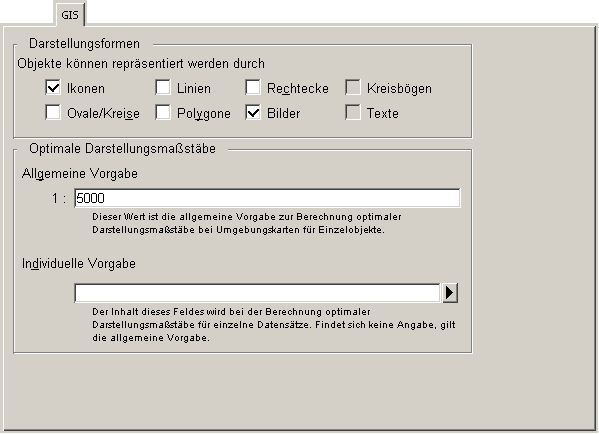Check the Ovale/Kreise option

pos(53,113)
